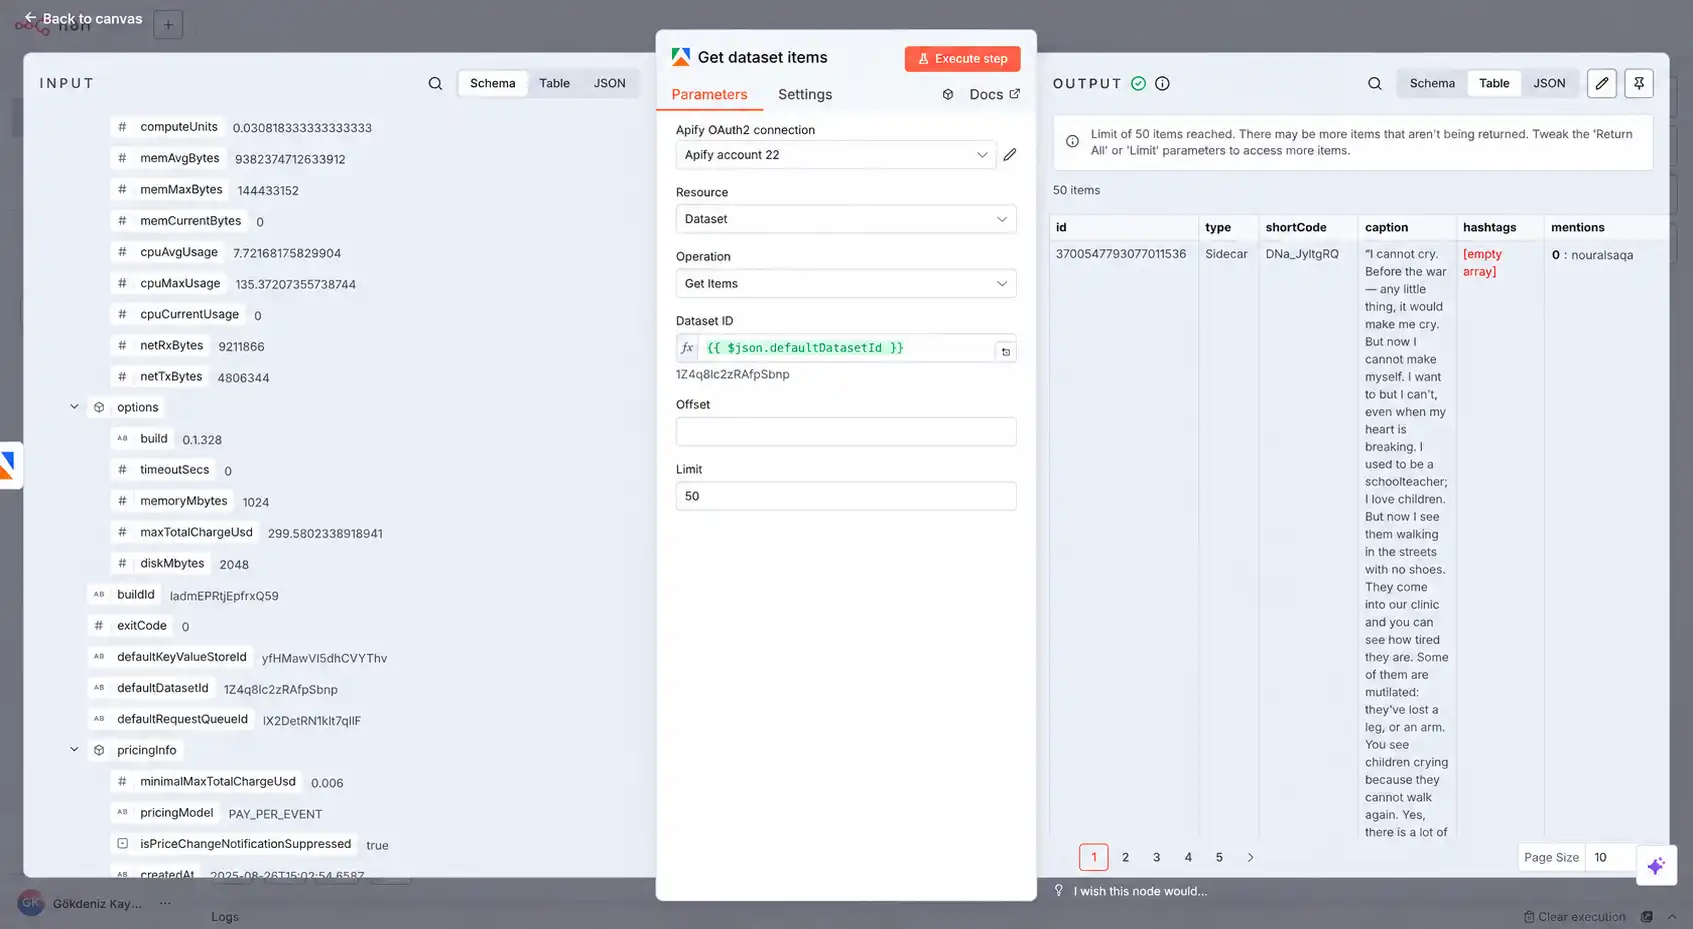
Task: Click the caption column header
Action: click(x=1386, y=228)
